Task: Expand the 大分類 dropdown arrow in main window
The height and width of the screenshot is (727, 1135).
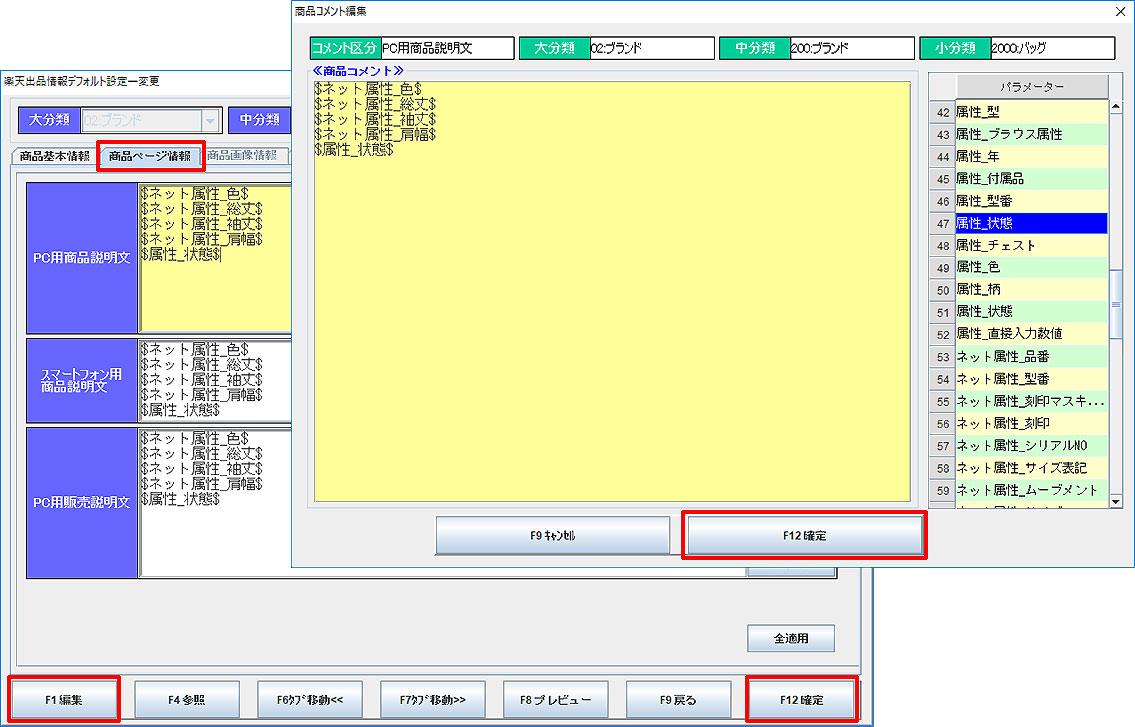Action: [210, 121]
